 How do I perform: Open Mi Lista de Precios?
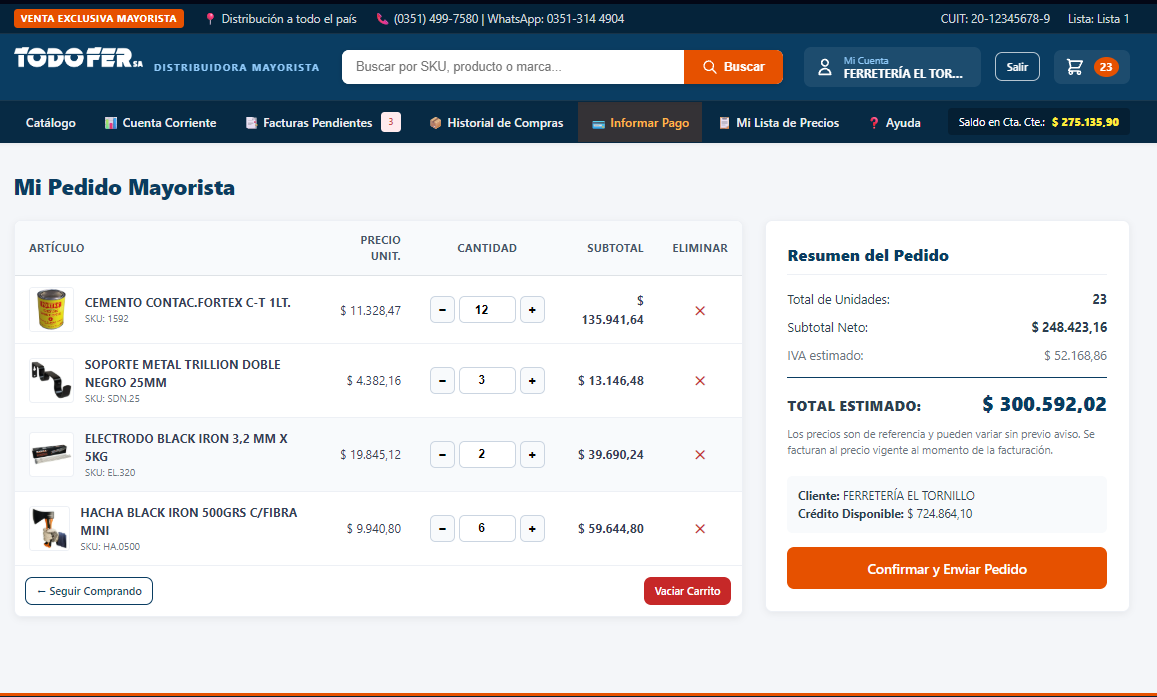[779, 122]
